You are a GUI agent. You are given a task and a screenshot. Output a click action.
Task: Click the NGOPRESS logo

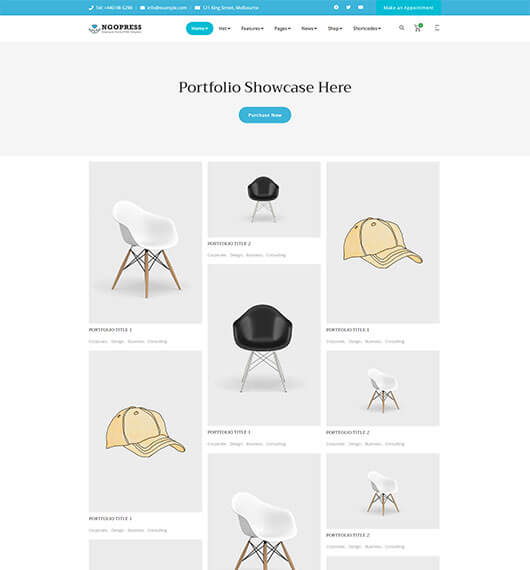[x=115, y=28]
